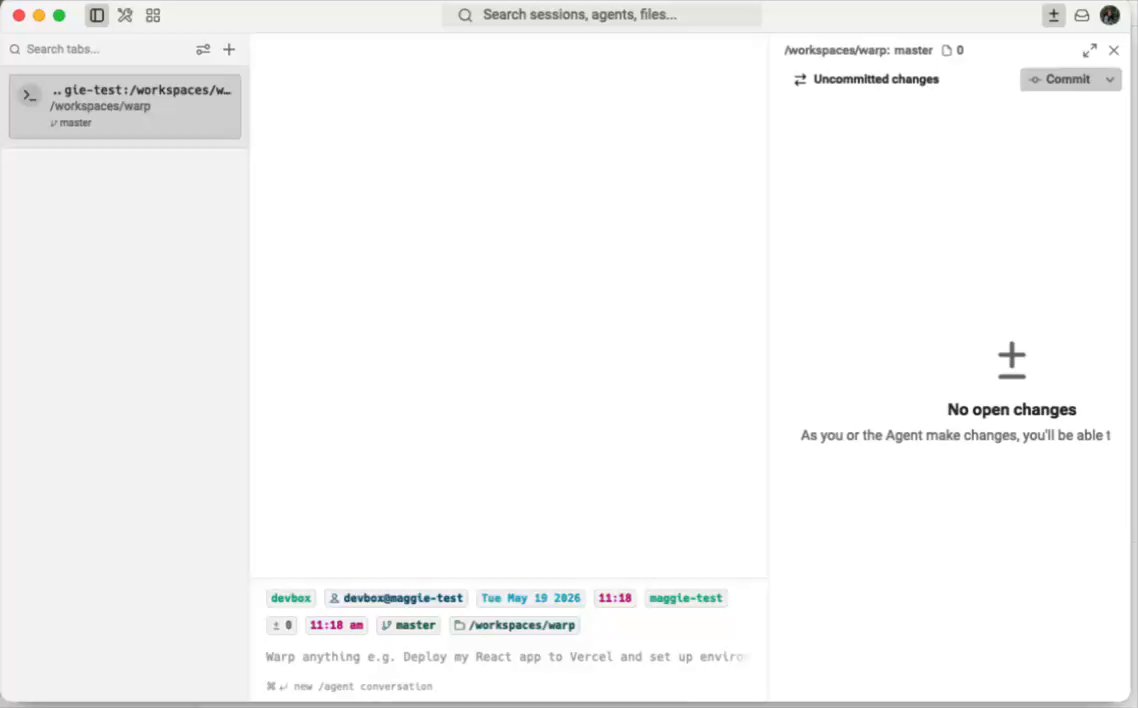Expand the diff panel to full size
The image size is (1138, 708).
[1089, 50]
